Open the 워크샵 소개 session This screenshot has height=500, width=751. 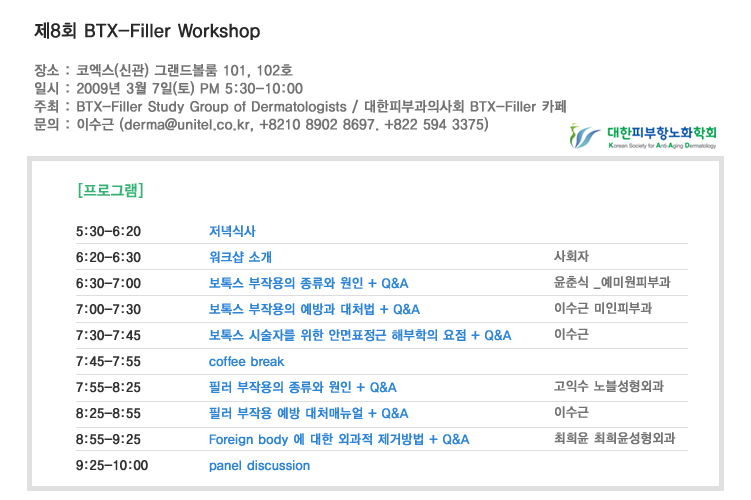click(240, 257)
